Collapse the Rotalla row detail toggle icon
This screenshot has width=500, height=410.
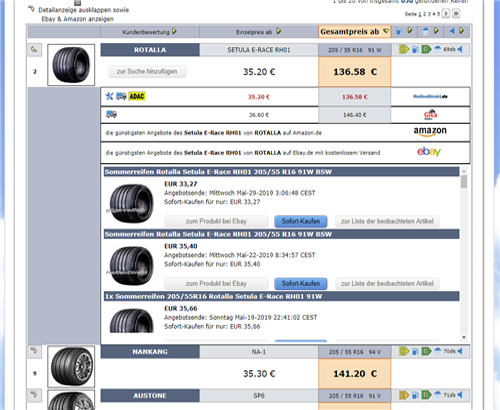[x=34, y=50]
